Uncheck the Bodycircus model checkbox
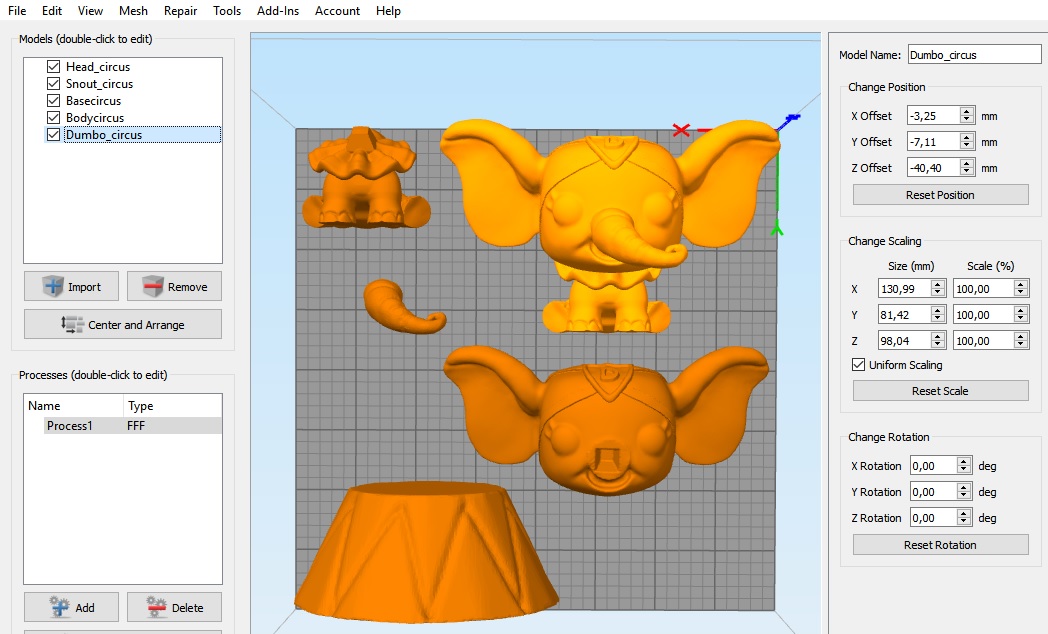The height and width of the screenshot is (634, 1048). coord(53,118)
